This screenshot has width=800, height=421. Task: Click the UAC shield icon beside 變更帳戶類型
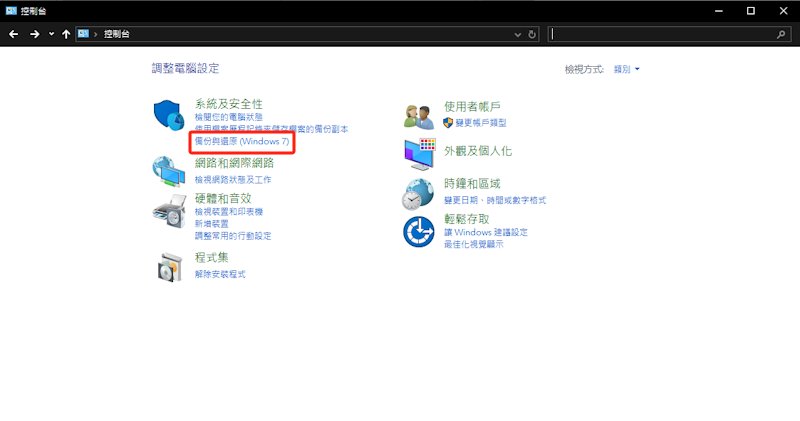(x=448, y=122)
